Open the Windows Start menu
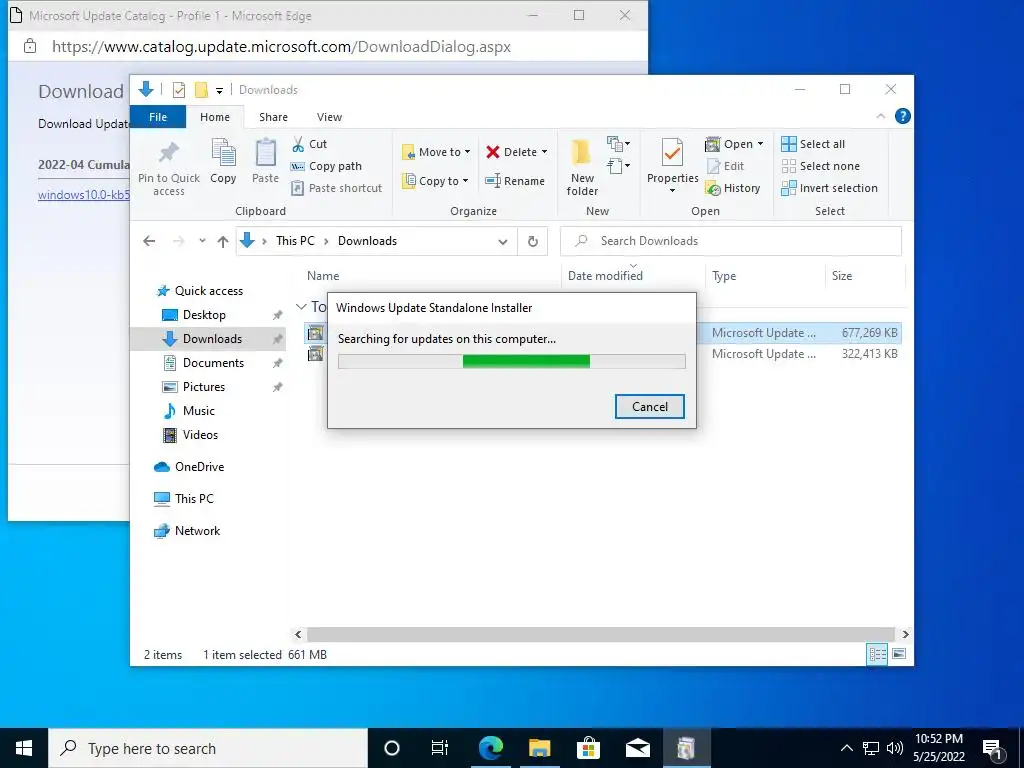 [x=24, y=748]
